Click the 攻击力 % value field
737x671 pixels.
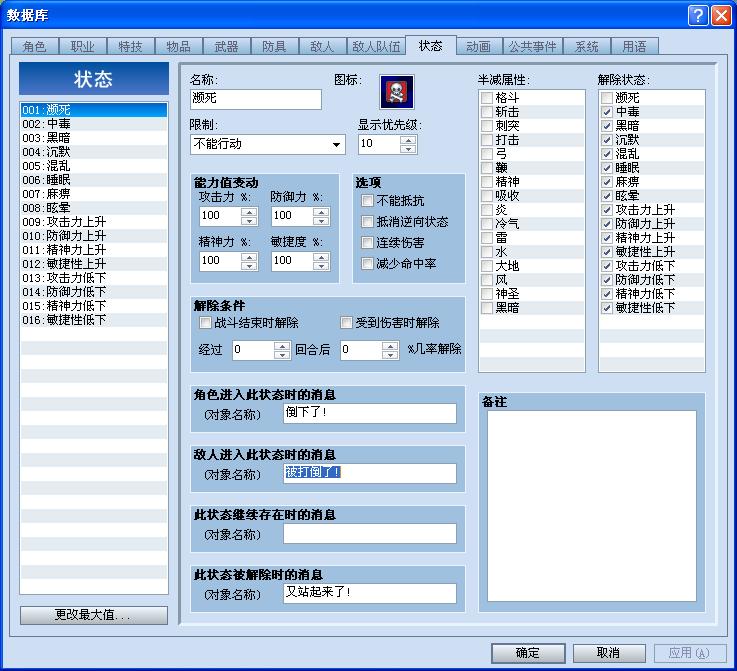point(220,216)
